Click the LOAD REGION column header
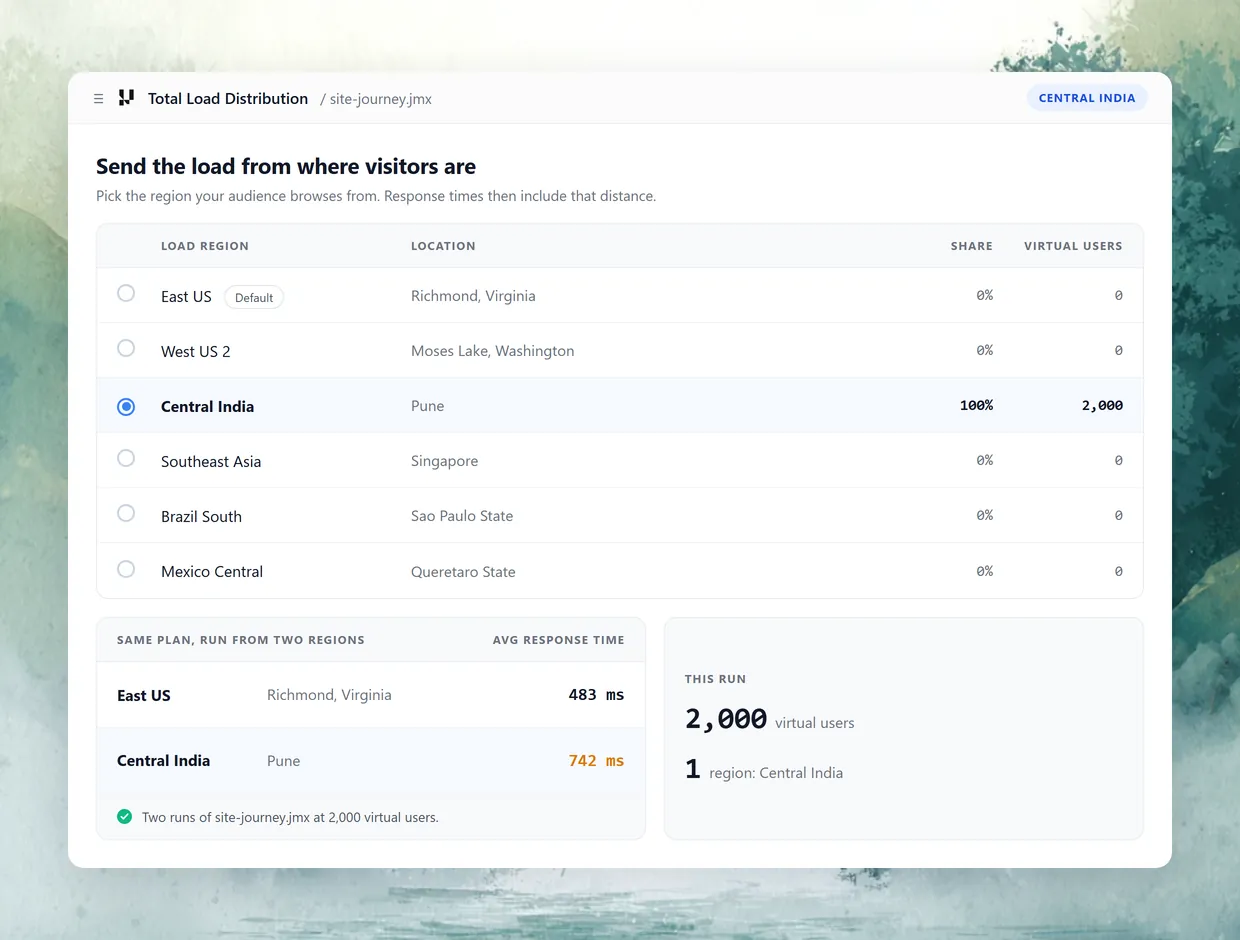The height and width of the screenshot is (940, 1240). (205, 246)
